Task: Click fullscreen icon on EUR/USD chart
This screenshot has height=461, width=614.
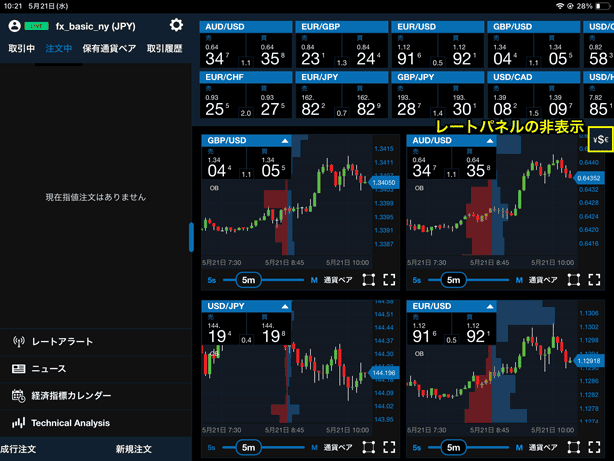Action: [x=594, y=447]
